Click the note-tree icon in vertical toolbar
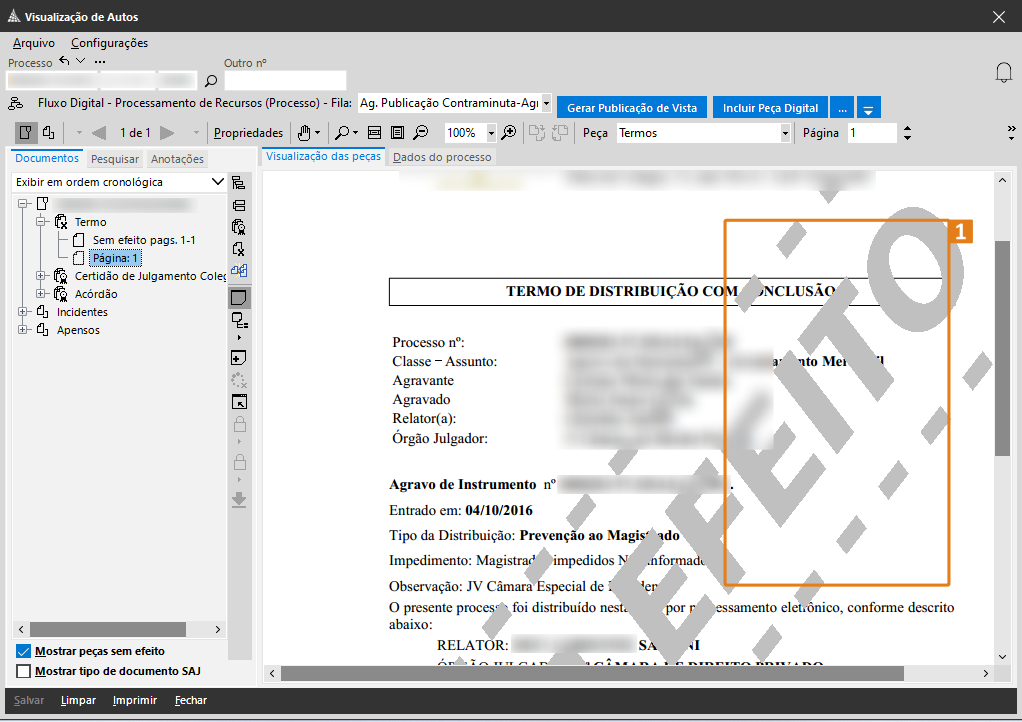The width and height of the screenshot is (1022, 722). pos(239,321)
